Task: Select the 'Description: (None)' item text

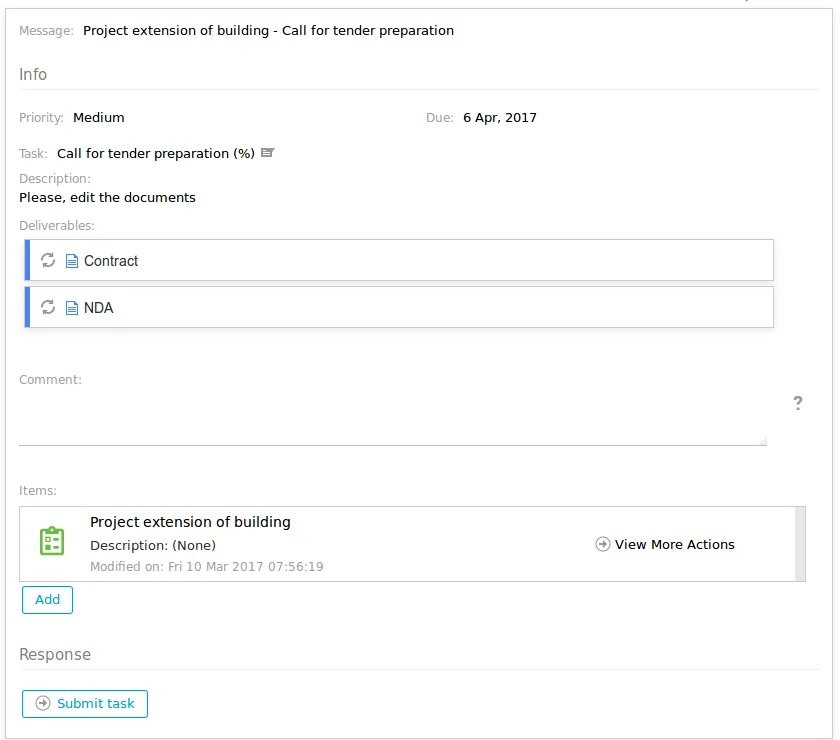Action: [153, 545]
